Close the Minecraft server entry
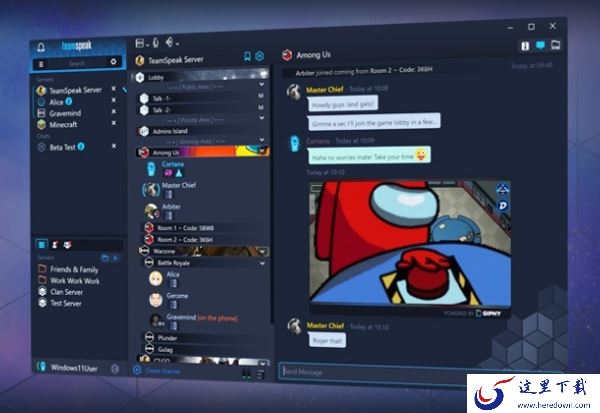 113,123
